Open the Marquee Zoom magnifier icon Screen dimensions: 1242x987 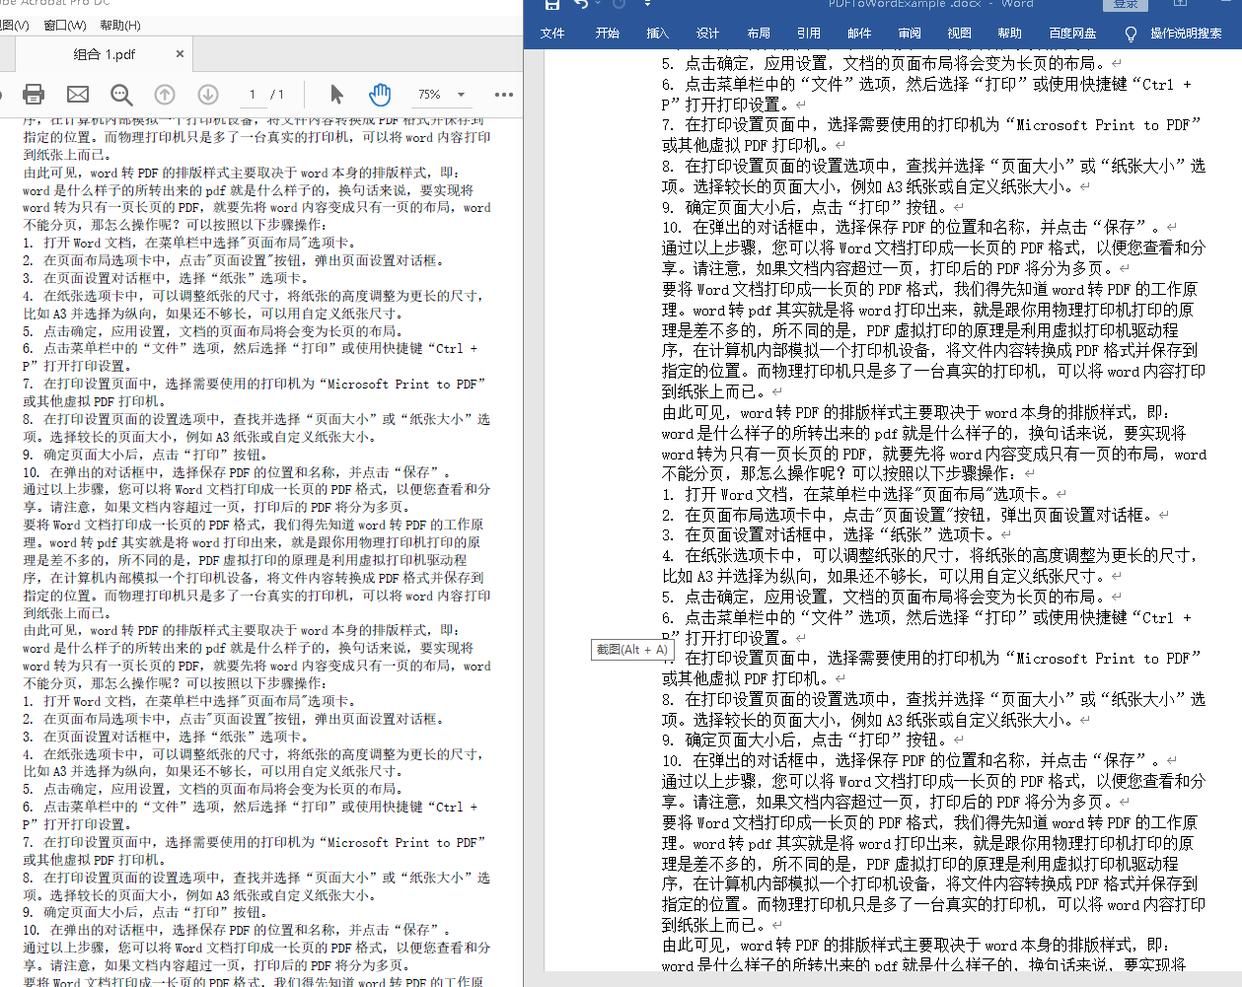120,94
